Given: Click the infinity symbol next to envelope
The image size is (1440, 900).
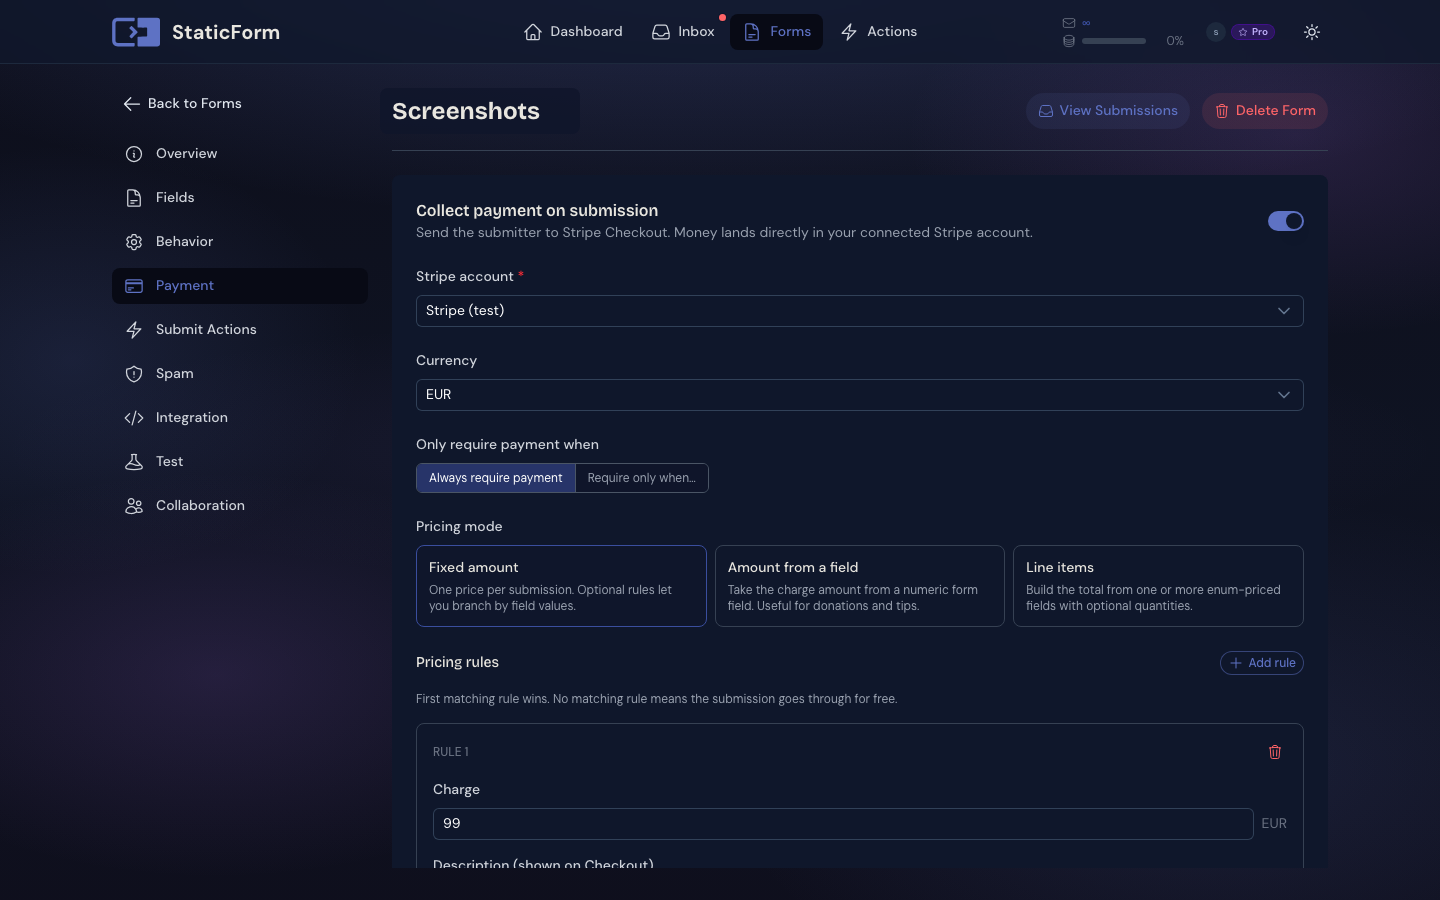Looking at the screenshot, I should point(1086,23).
